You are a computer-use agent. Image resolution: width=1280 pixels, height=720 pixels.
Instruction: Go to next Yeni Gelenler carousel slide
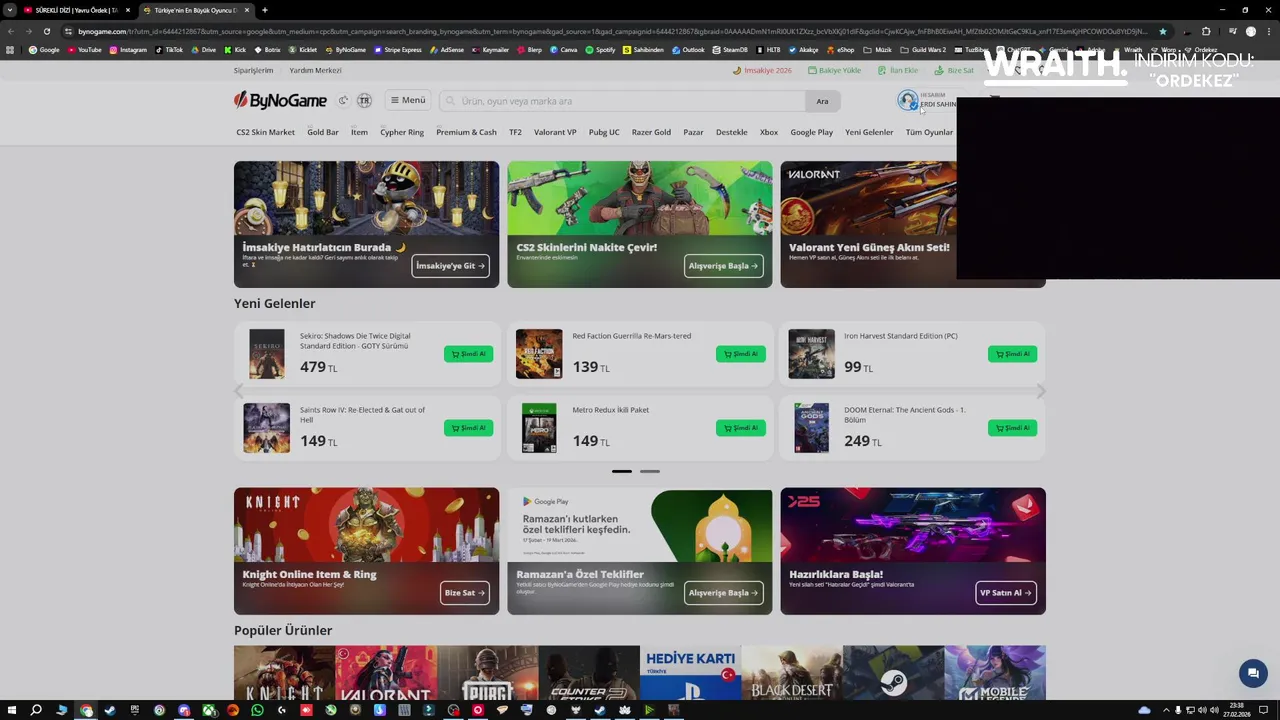(x=1041, y=391)
